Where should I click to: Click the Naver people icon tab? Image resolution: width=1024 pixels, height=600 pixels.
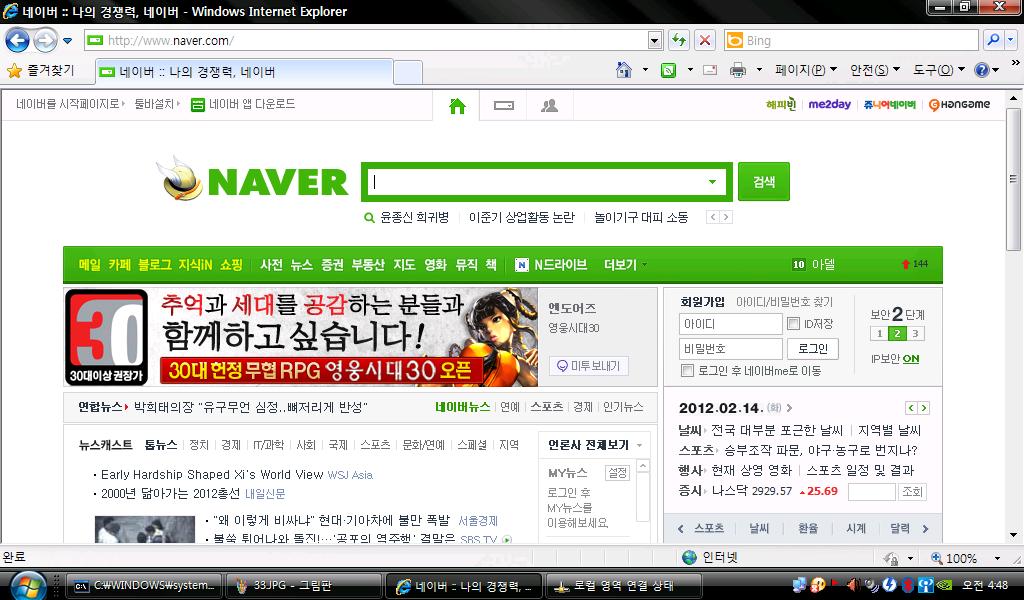tap(549, 105)
